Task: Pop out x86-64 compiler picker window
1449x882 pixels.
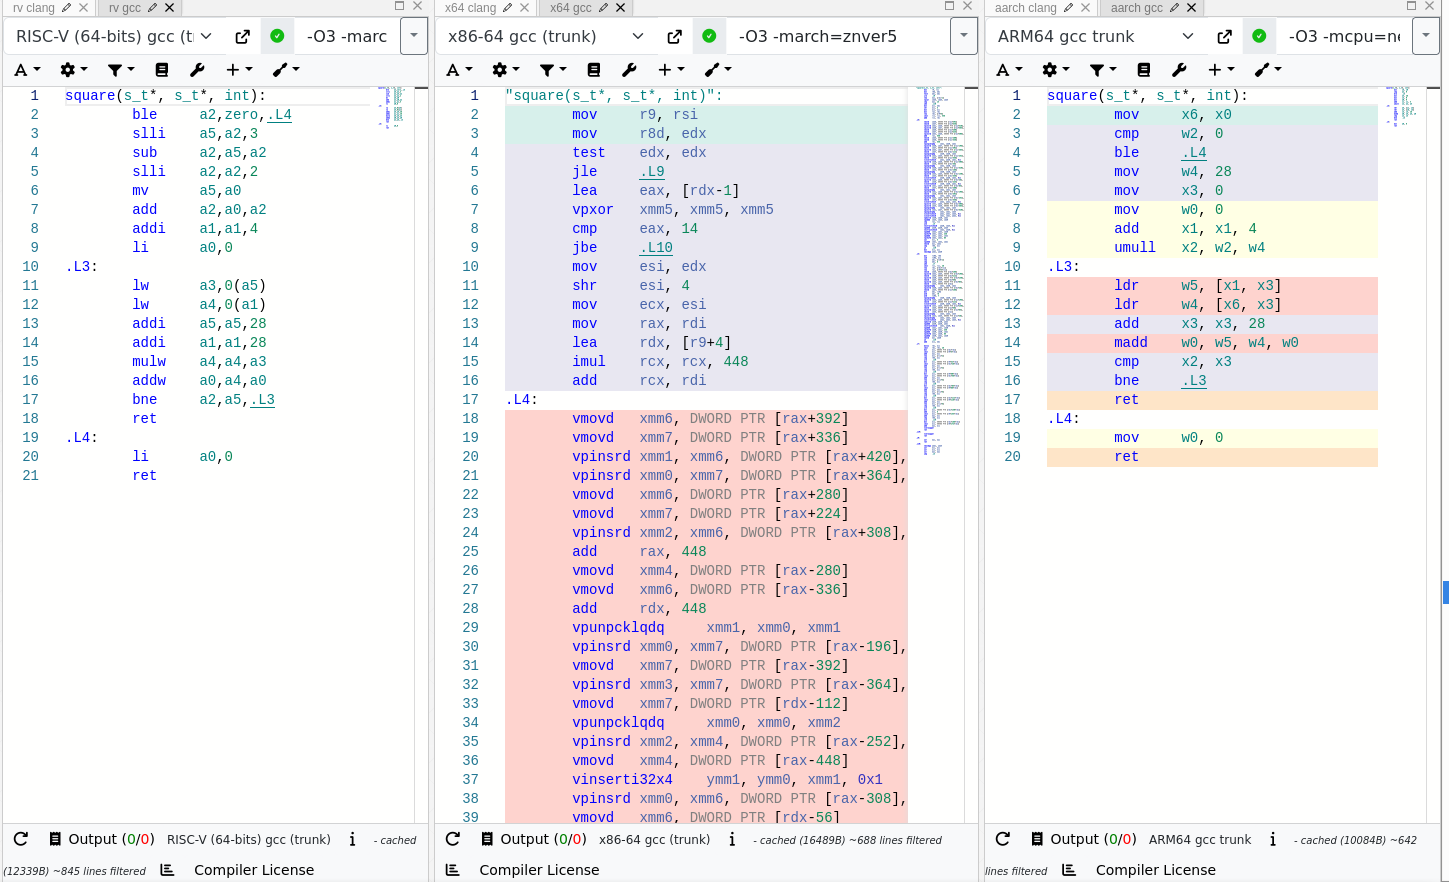Action: point(675,36)
